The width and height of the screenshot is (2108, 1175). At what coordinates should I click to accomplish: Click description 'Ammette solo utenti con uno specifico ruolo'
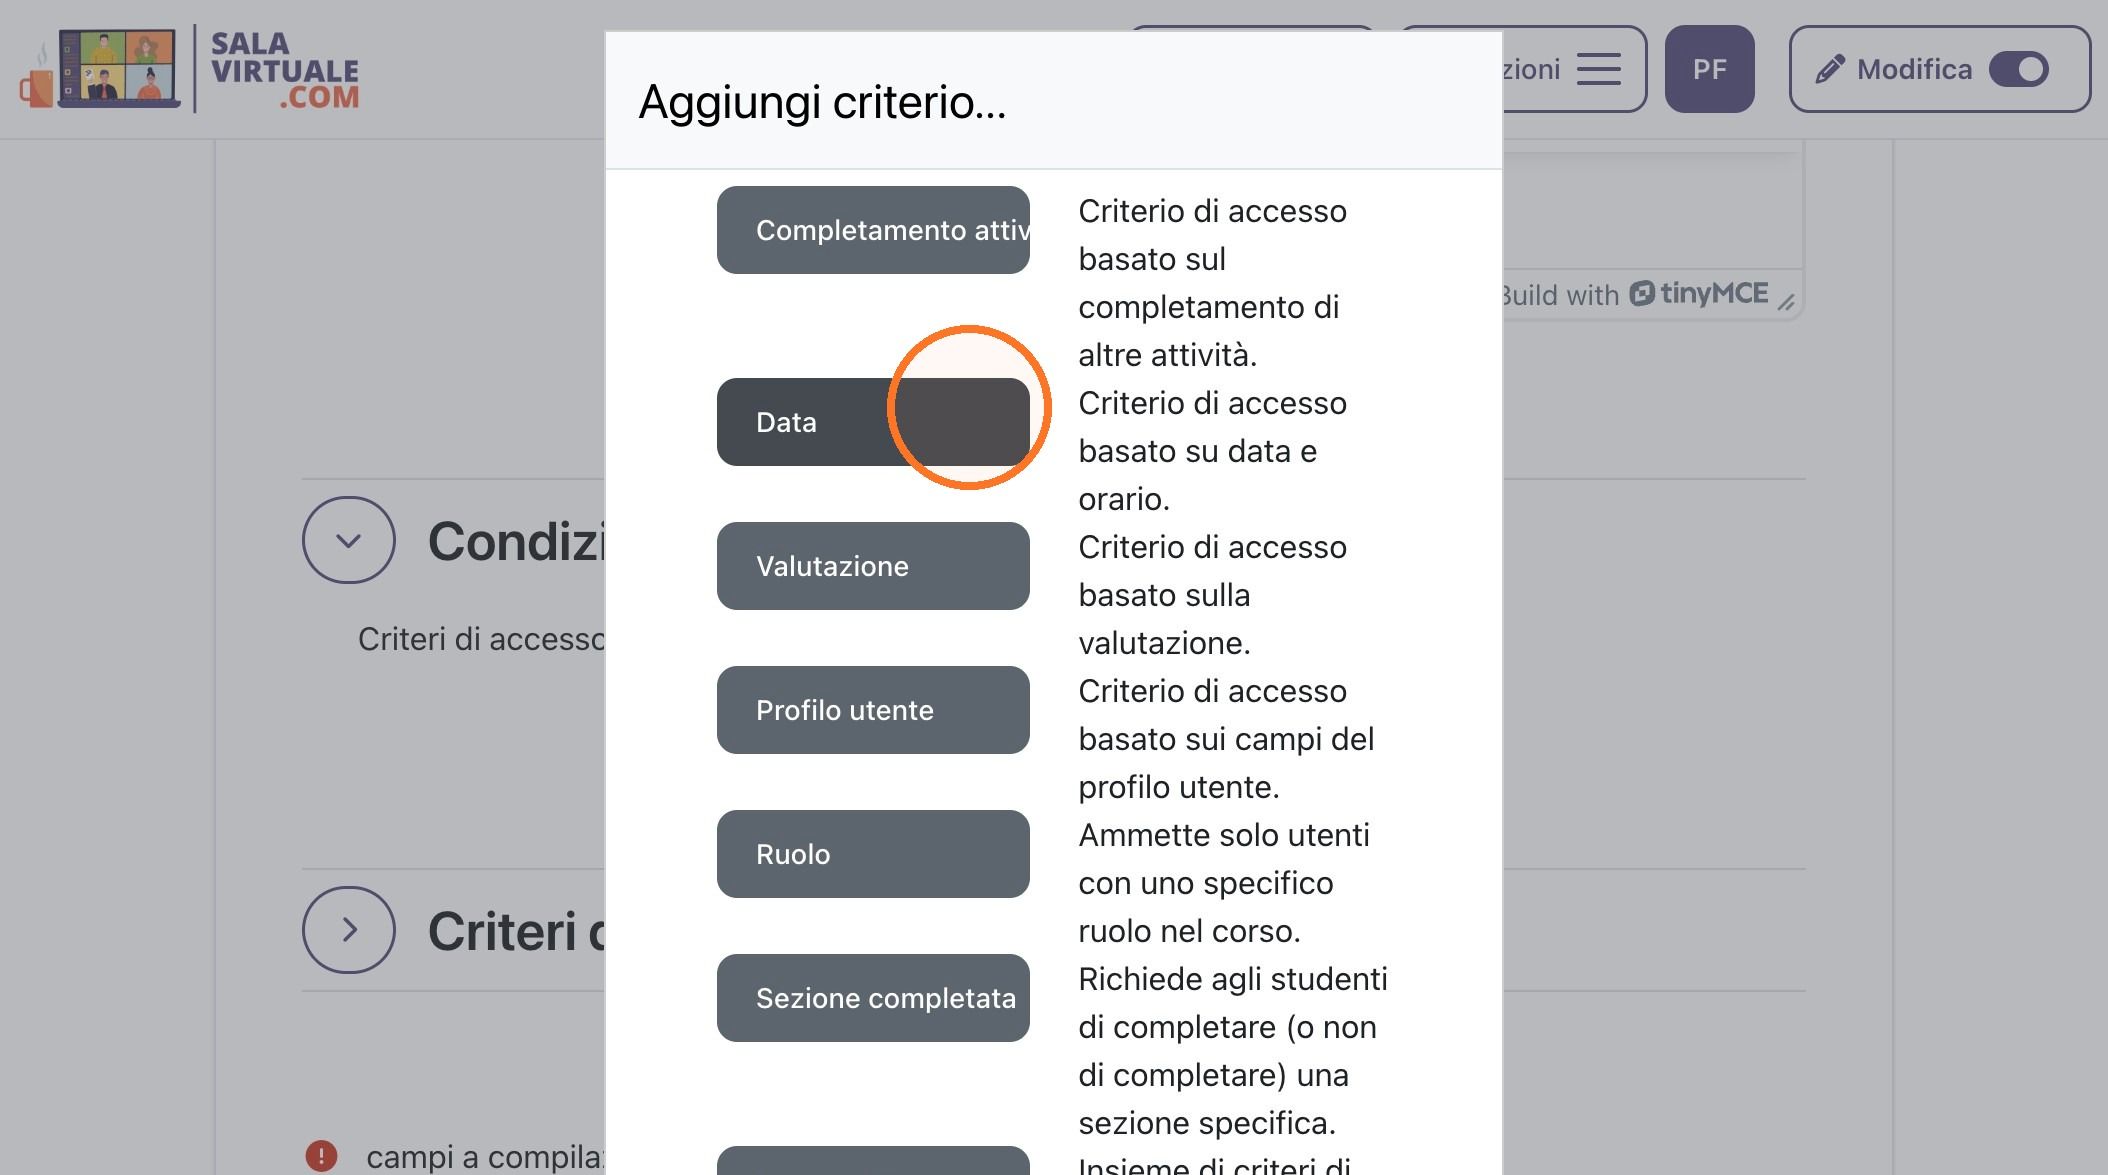[1224, 883]
